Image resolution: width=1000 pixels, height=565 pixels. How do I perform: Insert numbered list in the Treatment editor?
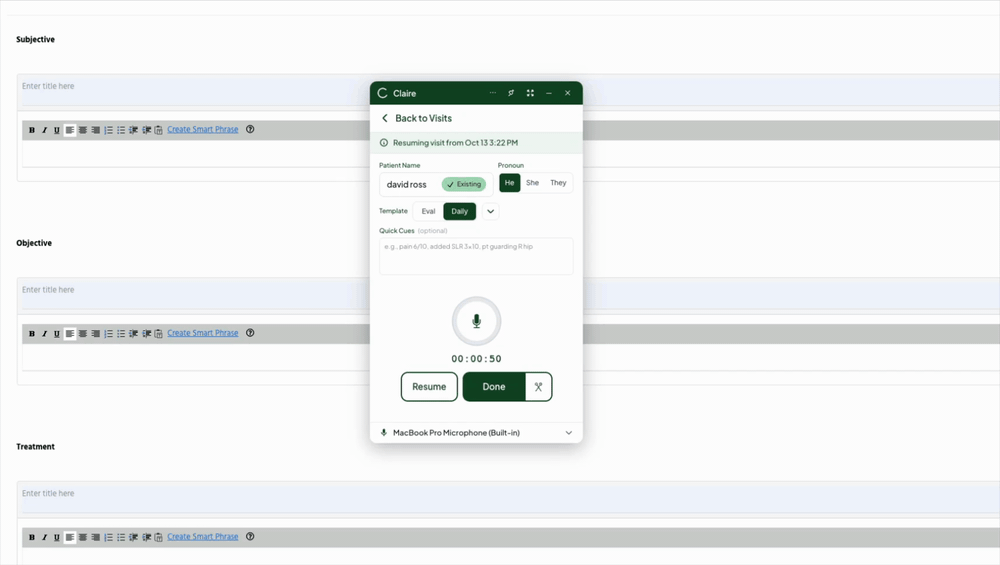108,538
